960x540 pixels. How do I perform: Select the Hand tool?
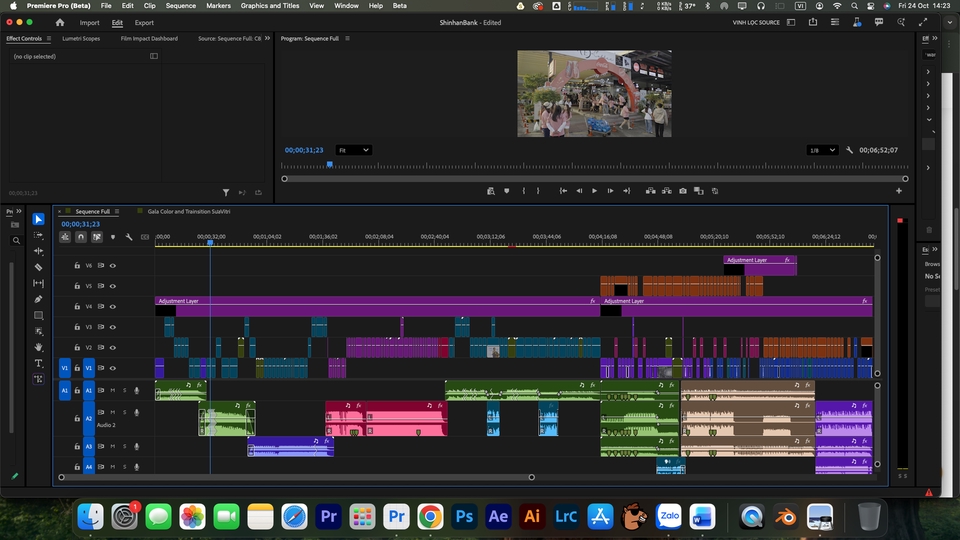tap(38, 347)
